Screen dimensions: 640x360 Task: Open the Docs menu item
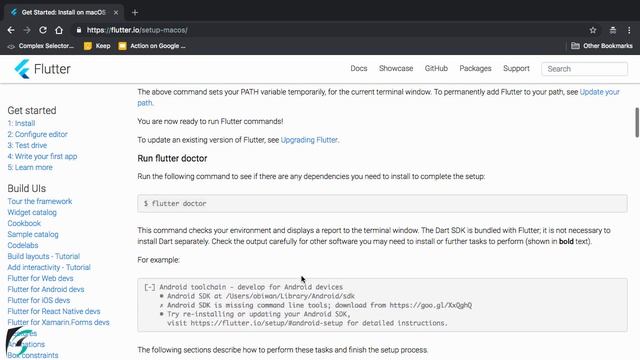(x=359, y=69)
